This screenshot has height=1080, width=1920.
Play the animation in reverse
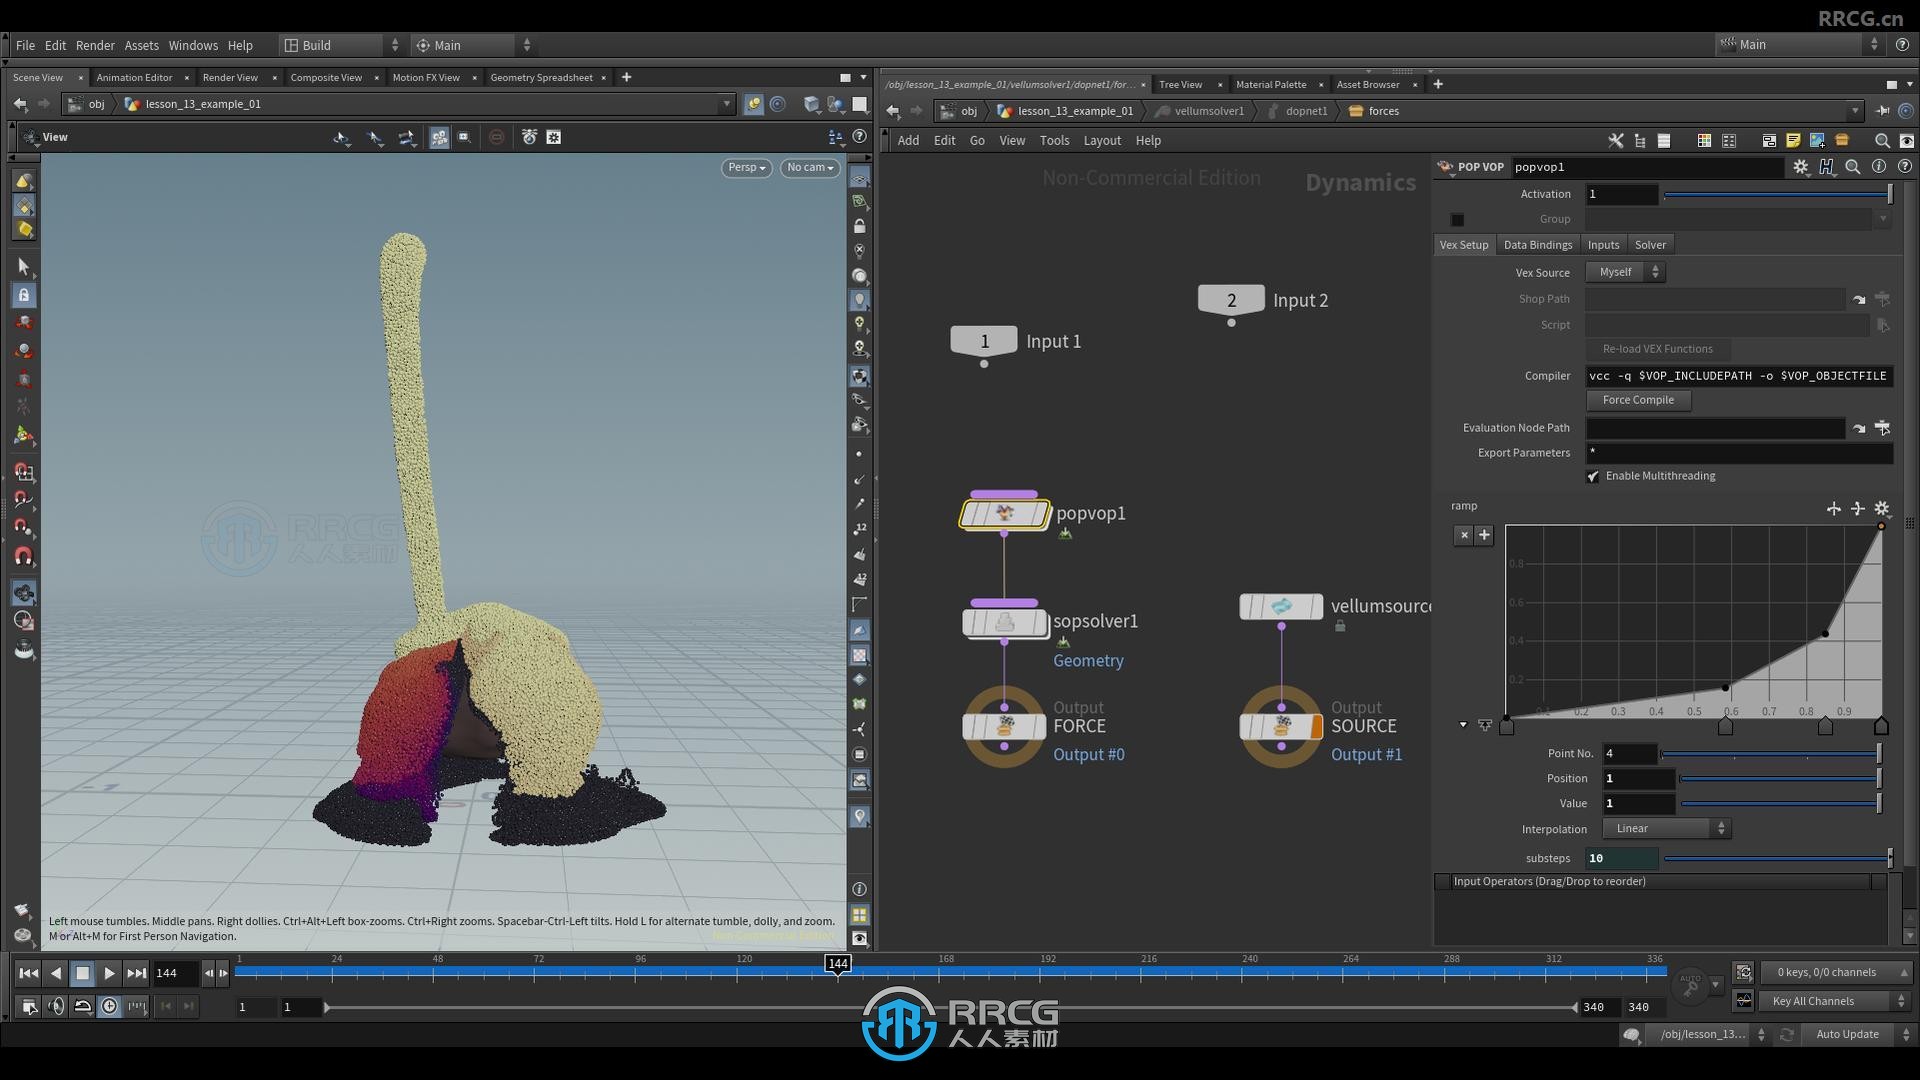[x=56, y=973]
